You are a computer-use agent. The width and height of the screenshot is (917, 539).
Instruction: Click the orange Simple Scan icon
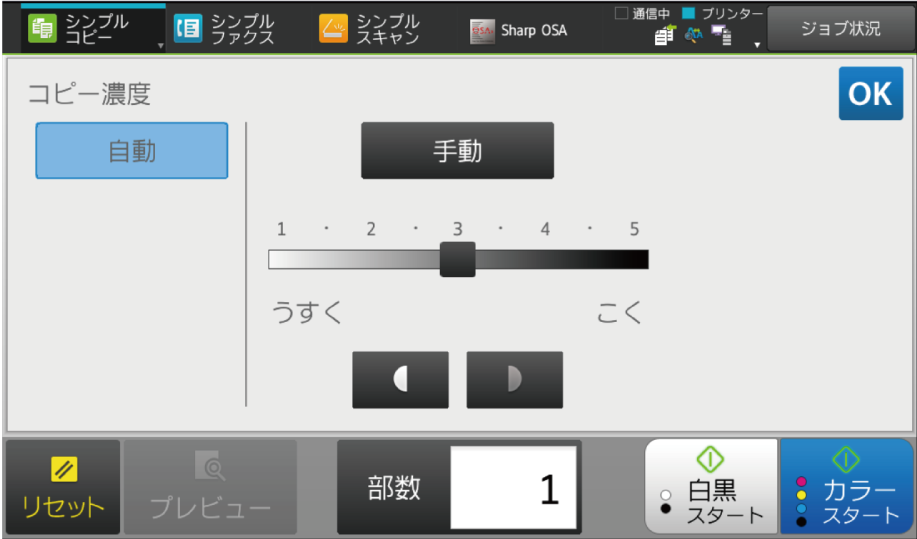click(x=333, y=29)
